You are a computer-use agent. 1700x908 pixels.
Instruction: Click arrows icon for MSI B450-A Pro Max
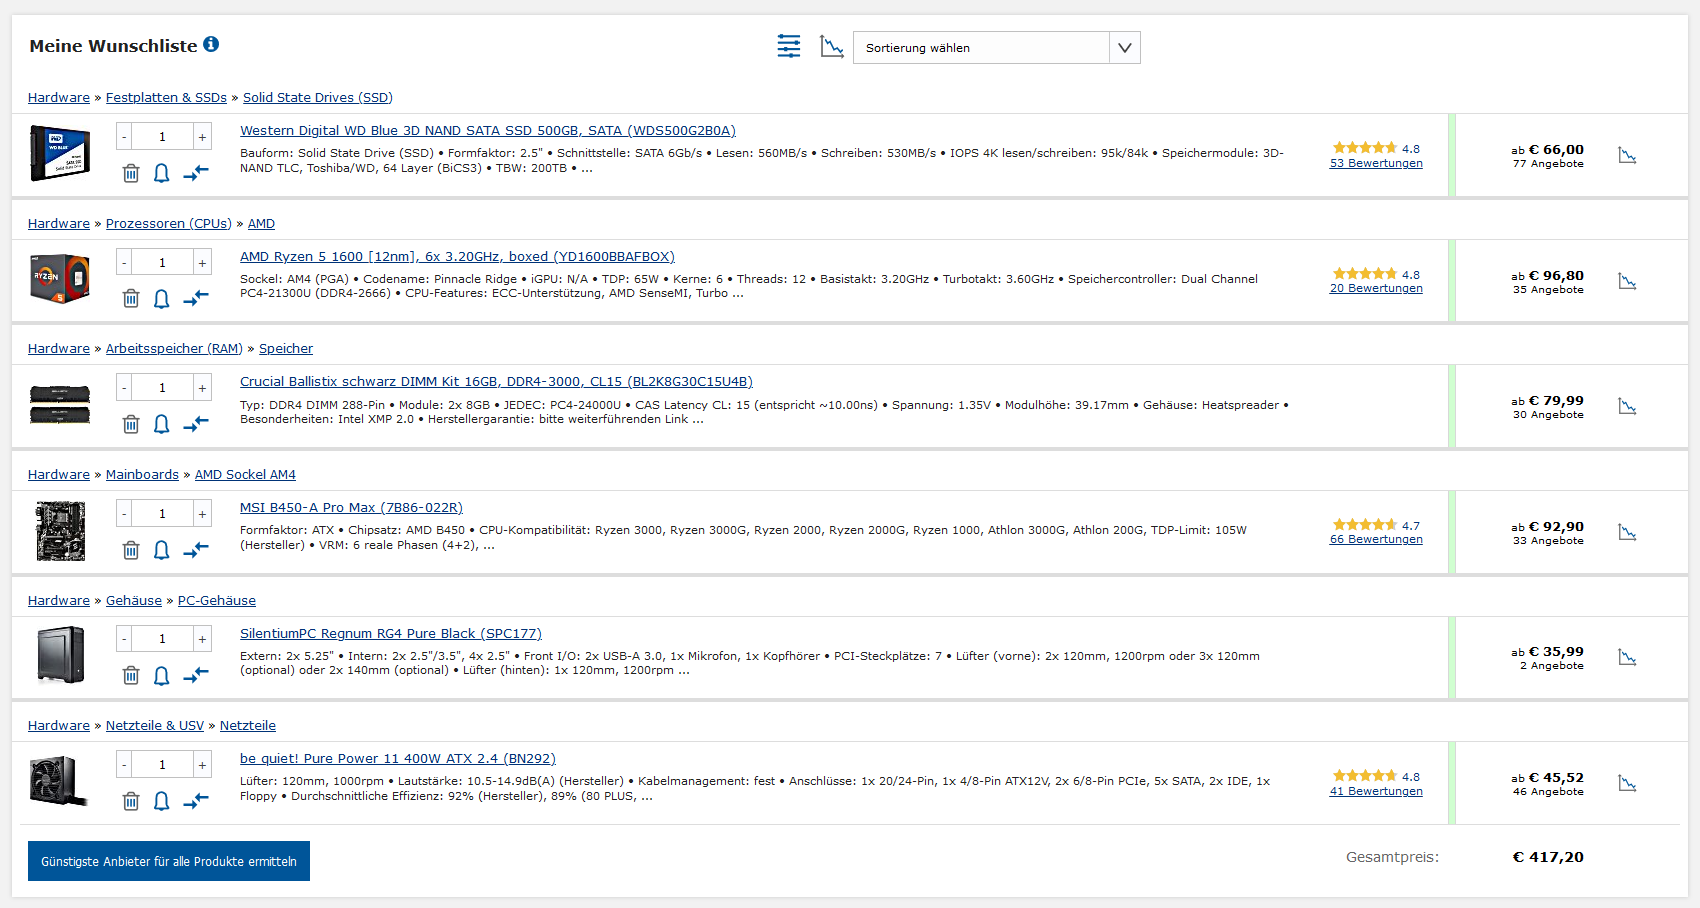(x=196, y=550)
